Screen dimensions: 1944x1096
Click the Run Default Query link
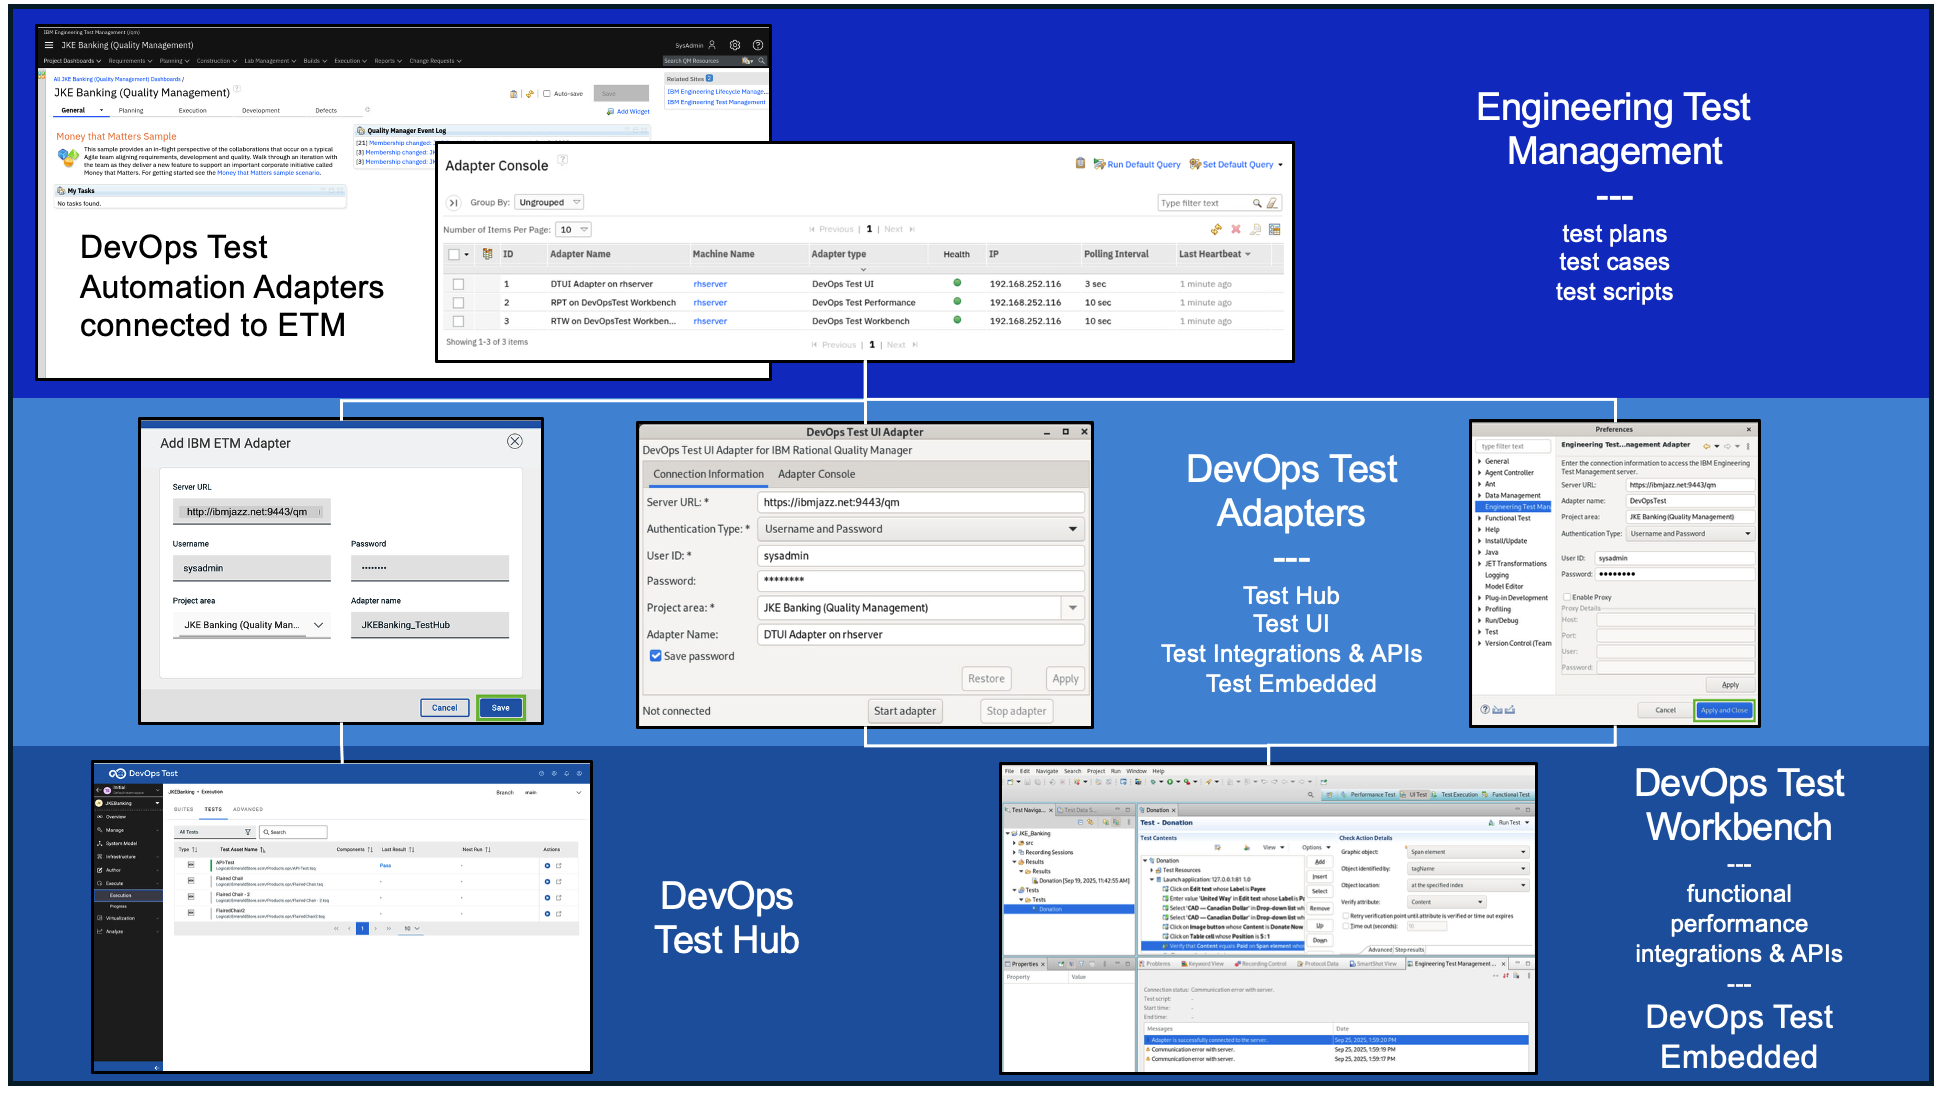(x=1143, y=165)
